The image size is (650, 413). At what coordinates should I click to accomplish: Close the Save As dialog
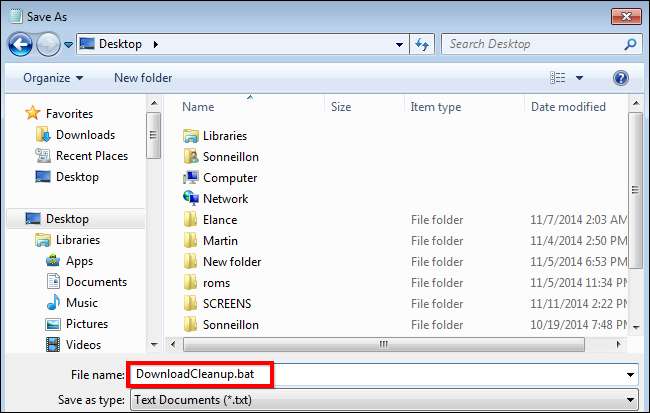[626, 17]
